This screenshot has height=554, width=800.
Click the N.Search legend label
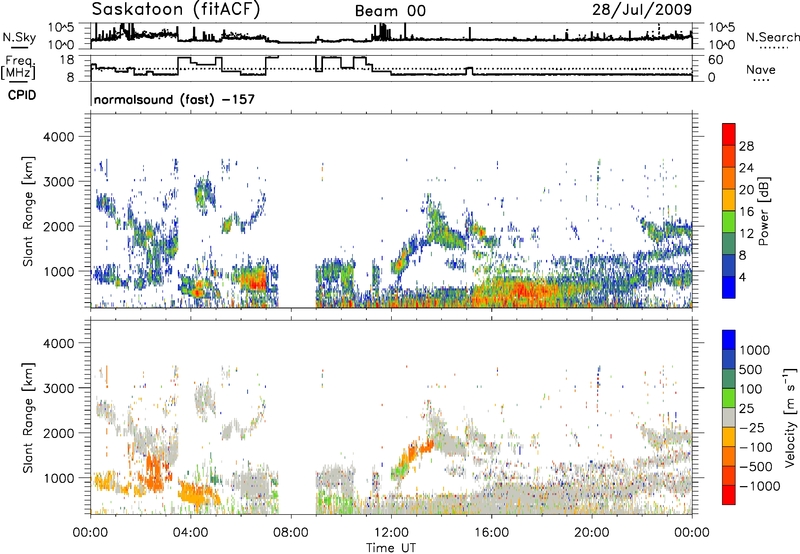point(772,37)
